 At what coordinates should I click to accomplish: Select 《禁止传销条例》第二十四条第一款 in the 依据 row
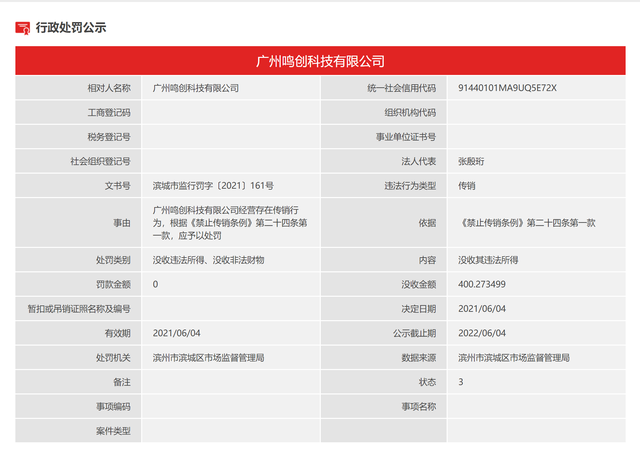527,223
